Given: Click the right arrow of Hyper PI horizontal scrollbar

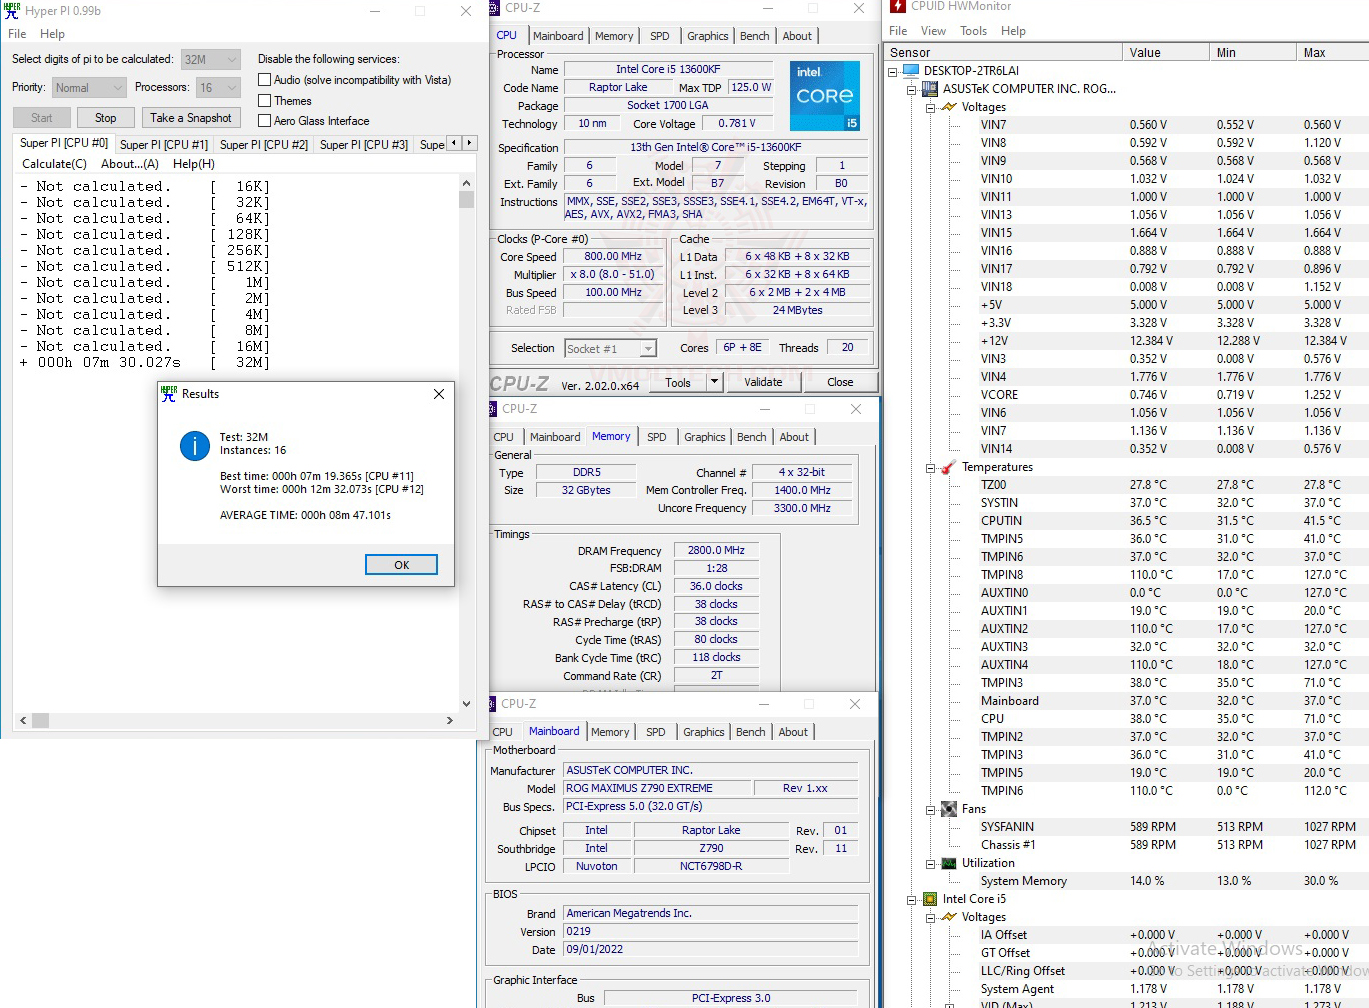Looking at the screenshot, I should coord(450,720).
